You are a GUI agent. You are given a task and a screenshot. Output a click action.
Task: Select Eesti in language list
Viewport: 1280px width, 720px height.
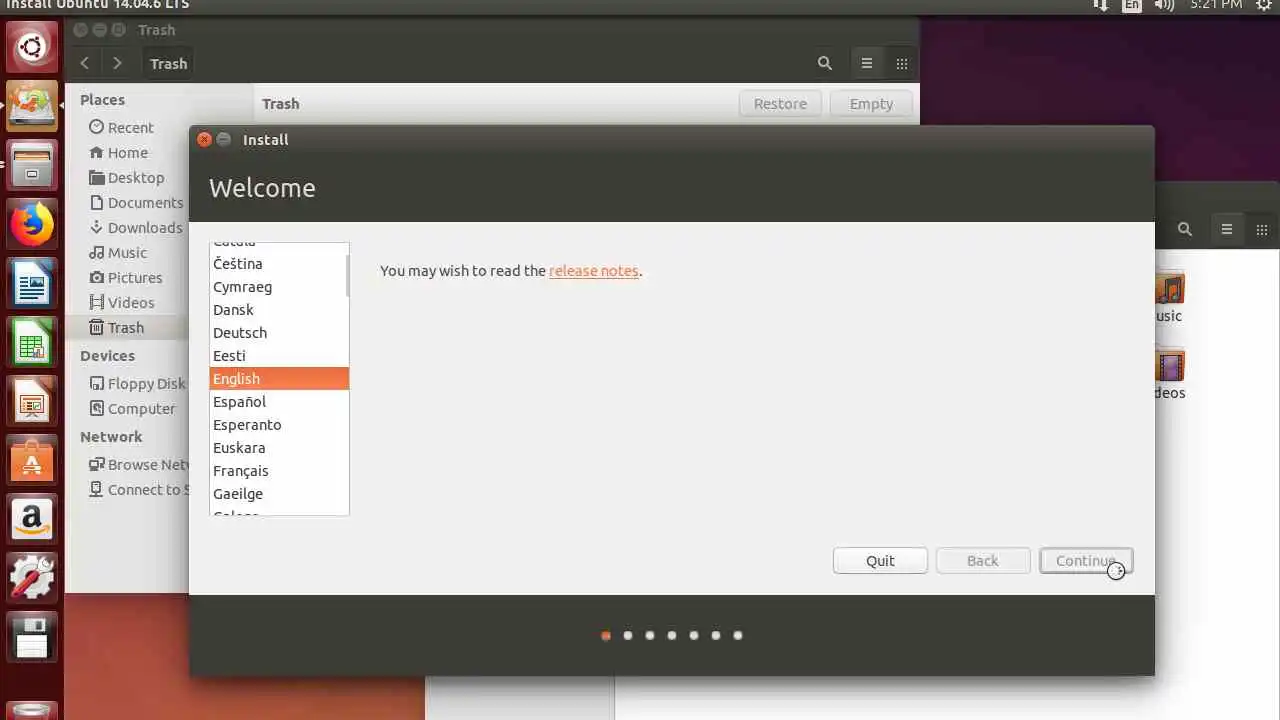278,356
